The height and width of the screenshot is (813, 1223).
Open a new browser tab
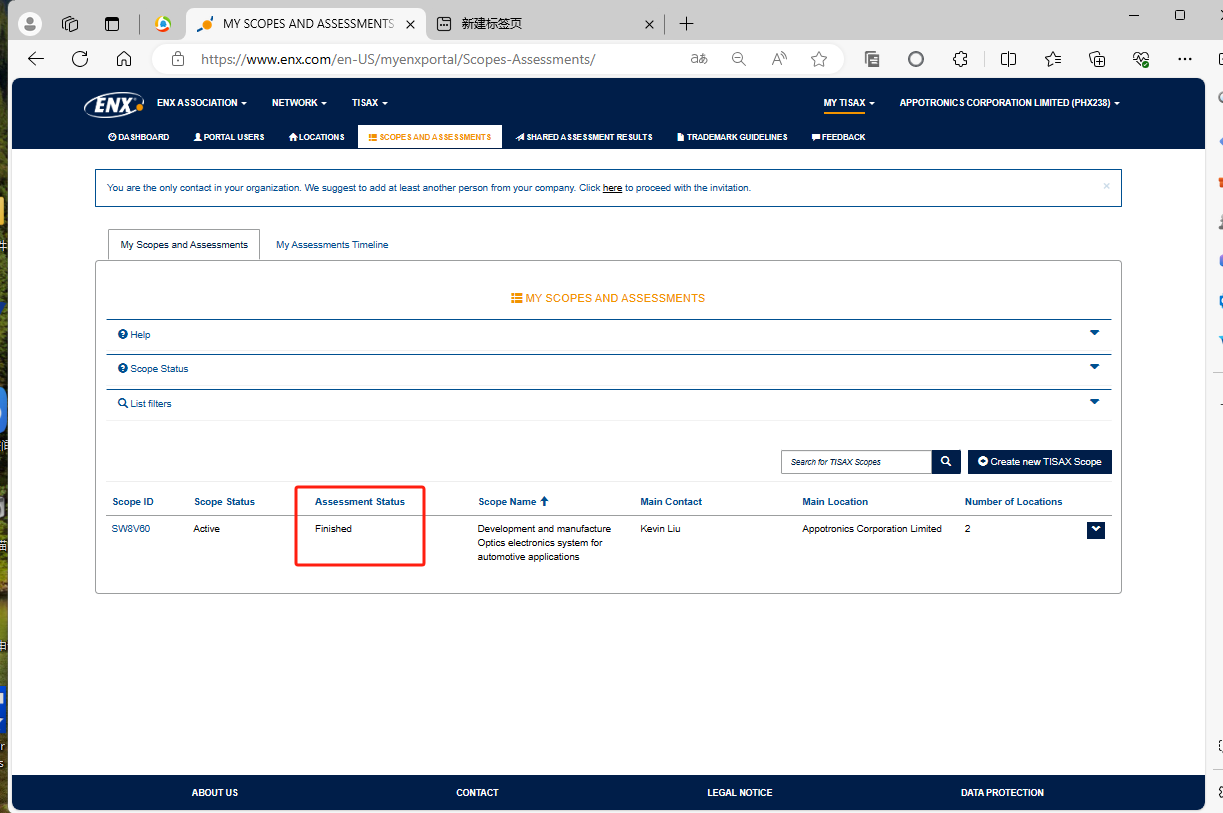686,24
